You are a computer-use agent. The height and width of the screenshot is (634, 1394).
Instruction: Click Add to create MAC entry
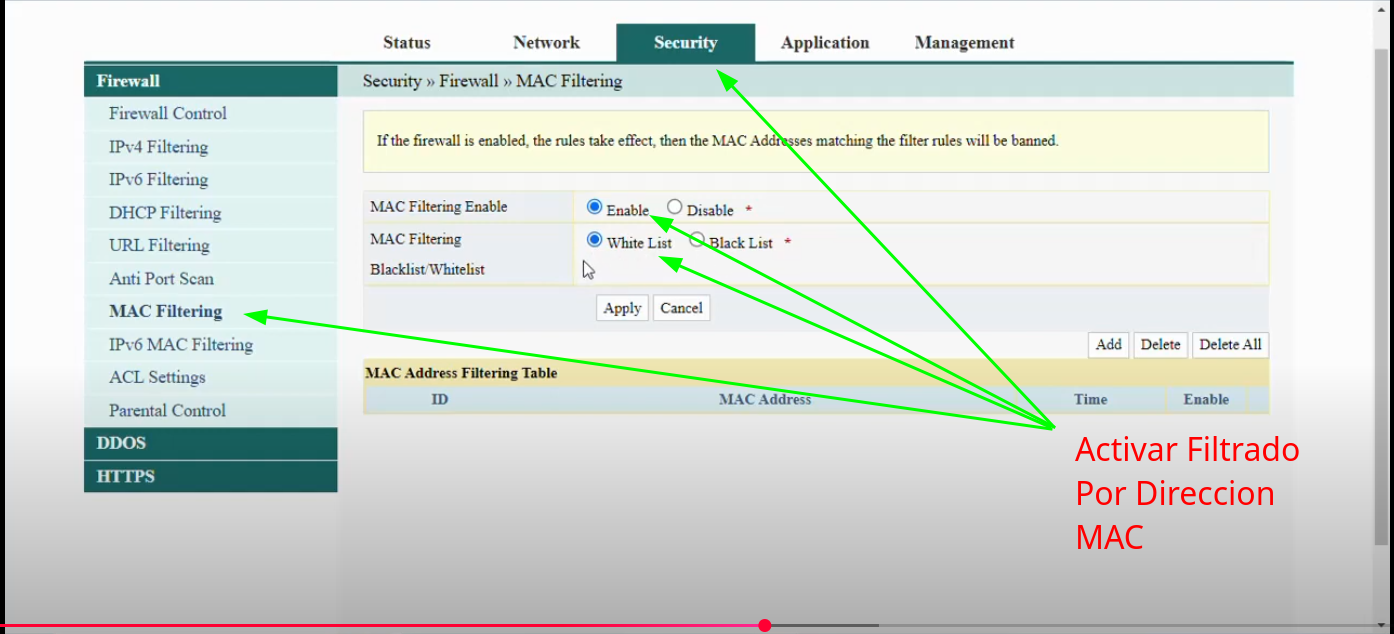1108,344
